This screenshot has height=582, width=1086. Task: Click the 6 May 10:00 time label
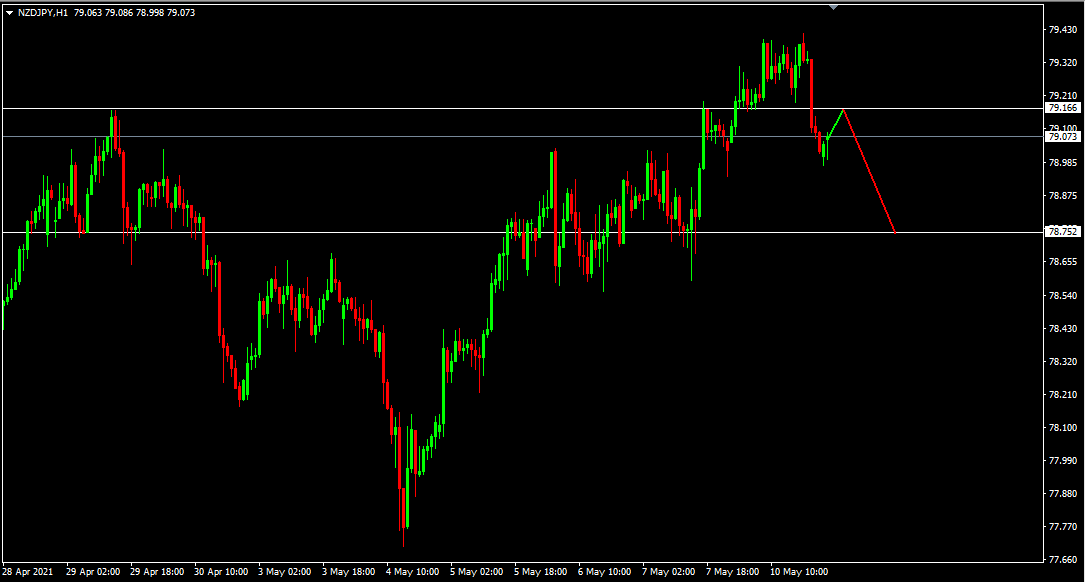(605, 572)
